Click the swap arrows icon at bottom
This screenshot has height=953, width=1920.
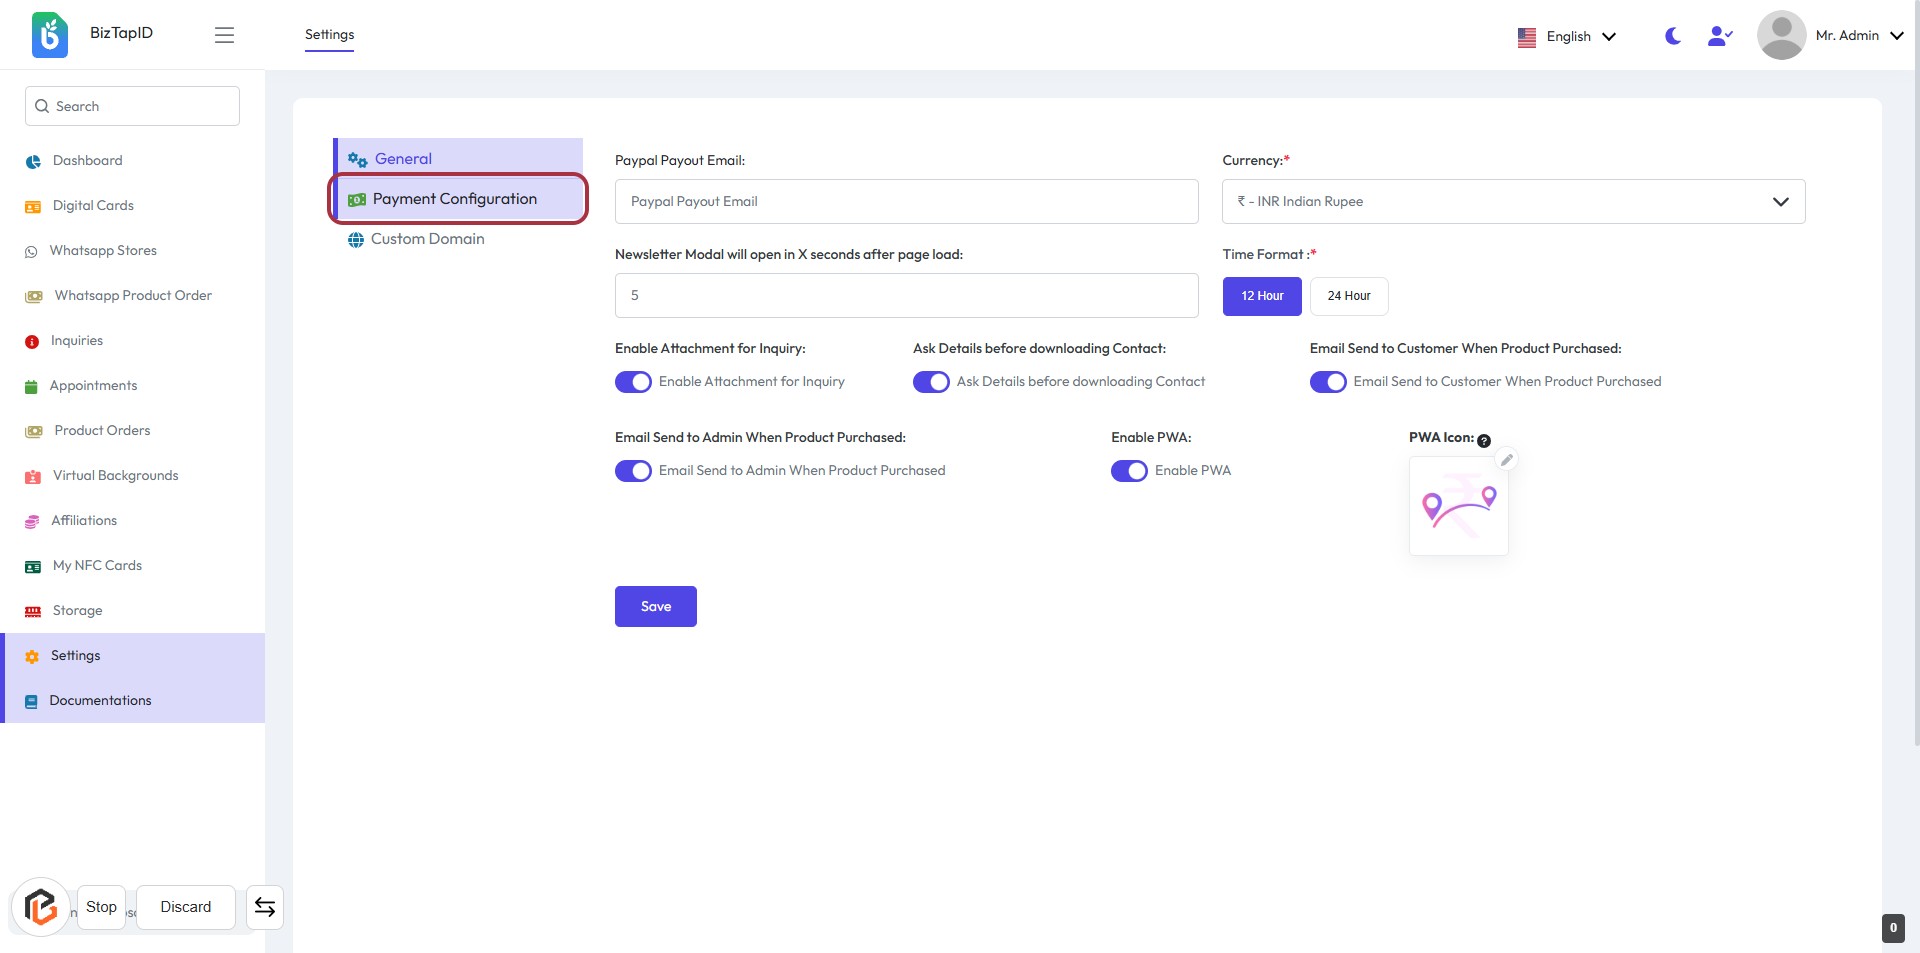click(265, 907)
